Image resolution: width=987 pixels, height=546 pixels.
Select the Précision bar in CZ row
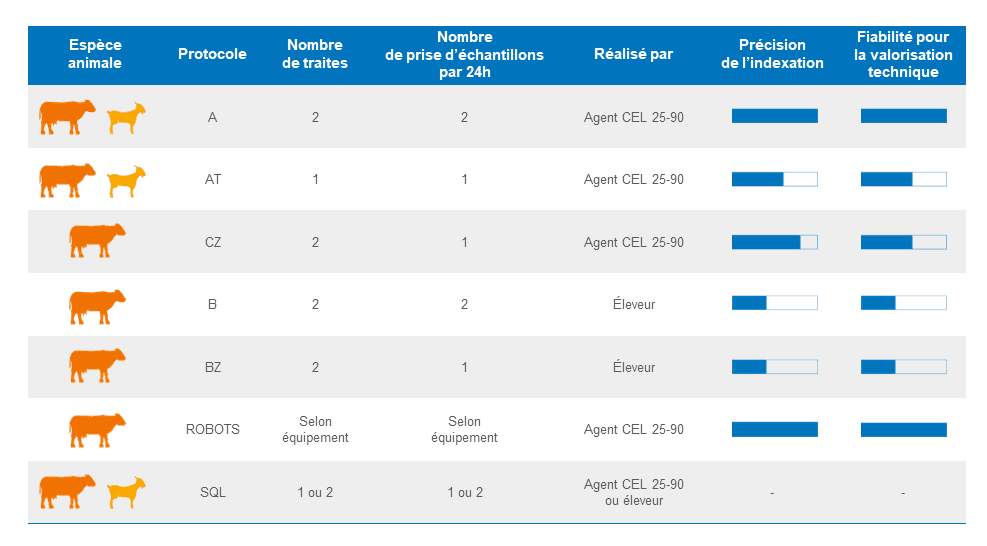[x=774, y=242]
